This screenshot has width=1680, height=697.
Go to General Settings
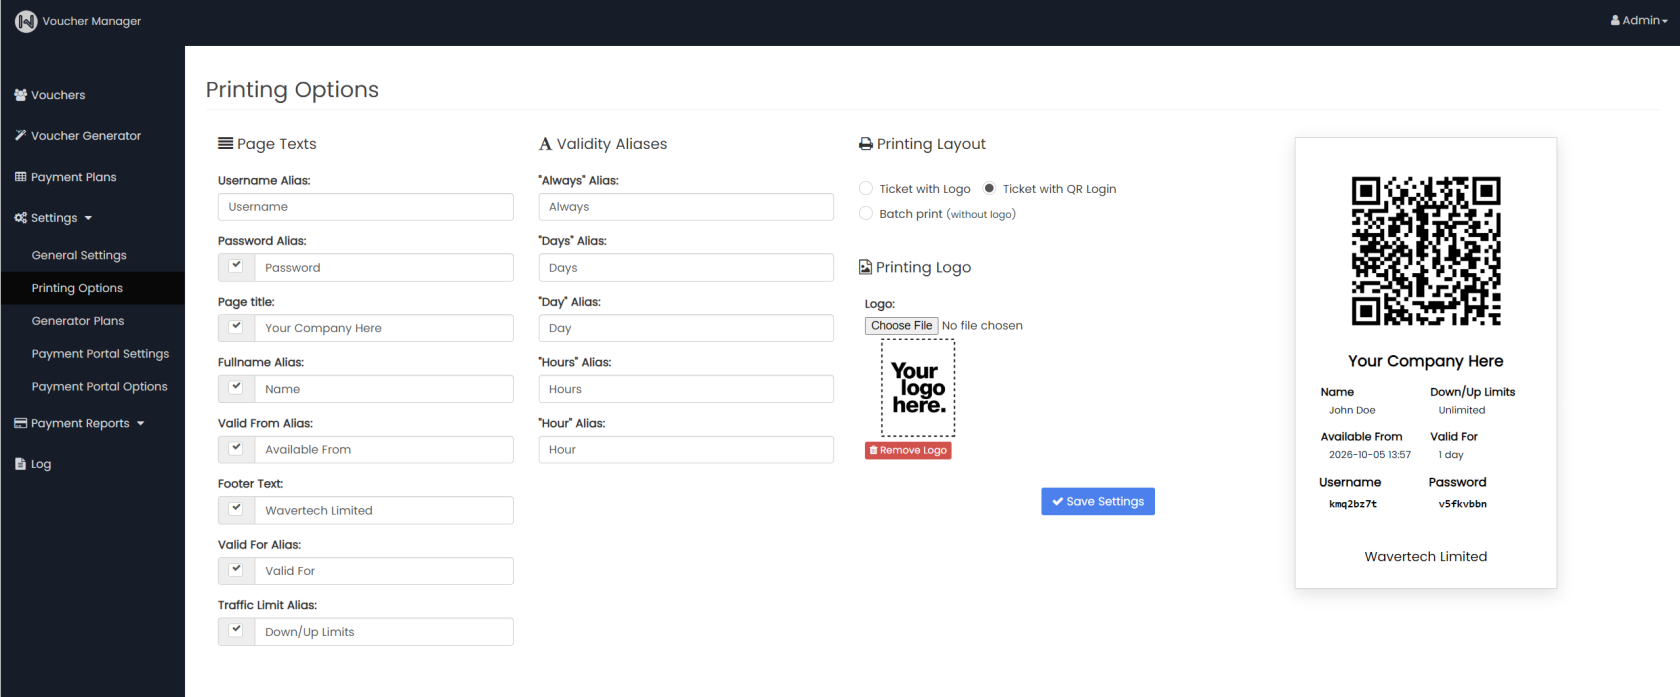[x=79, y=255]
